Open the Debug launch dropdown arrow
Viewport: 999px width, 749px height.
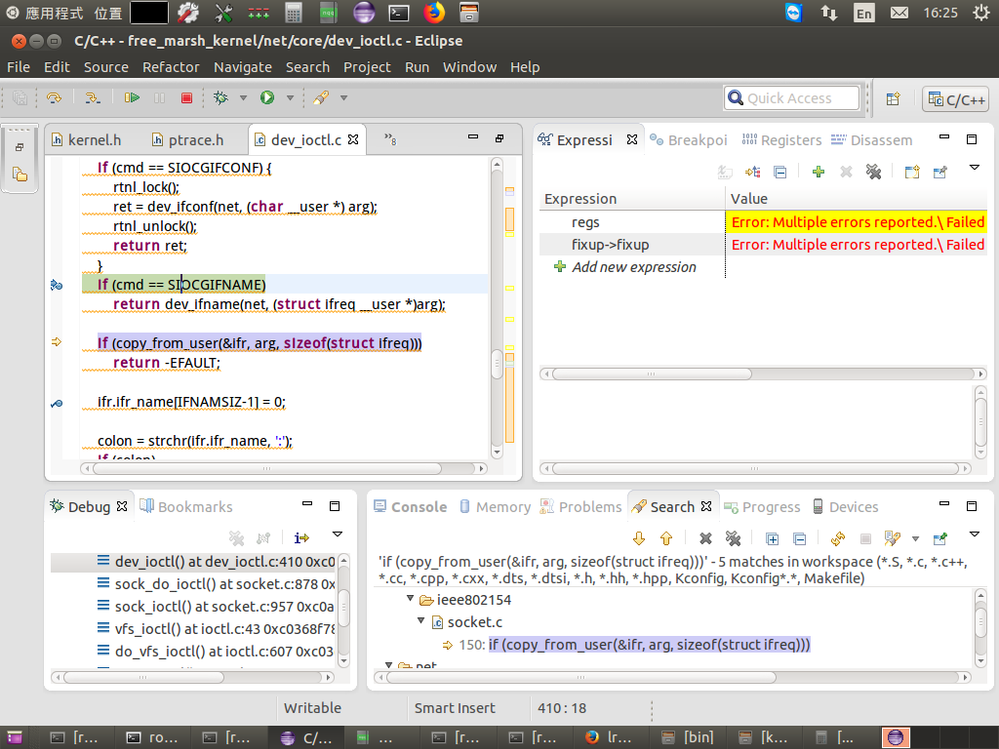(x=243, y=98)
